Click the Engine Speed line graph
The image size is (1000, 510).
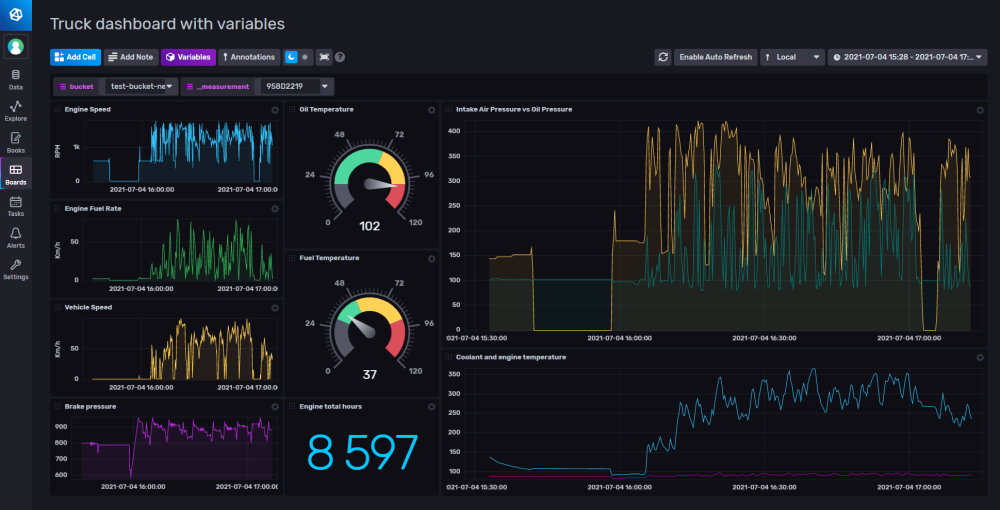[183, 152]
